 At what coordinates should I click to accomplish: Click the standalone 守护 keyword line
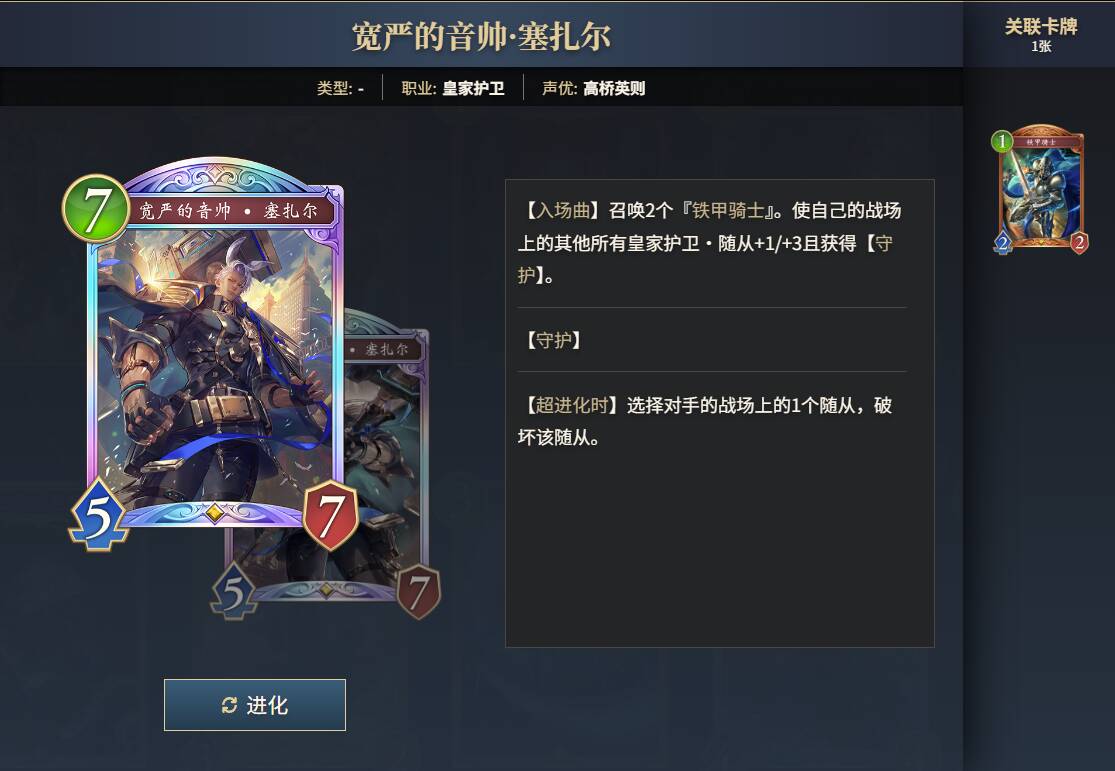tap(554, 340)
